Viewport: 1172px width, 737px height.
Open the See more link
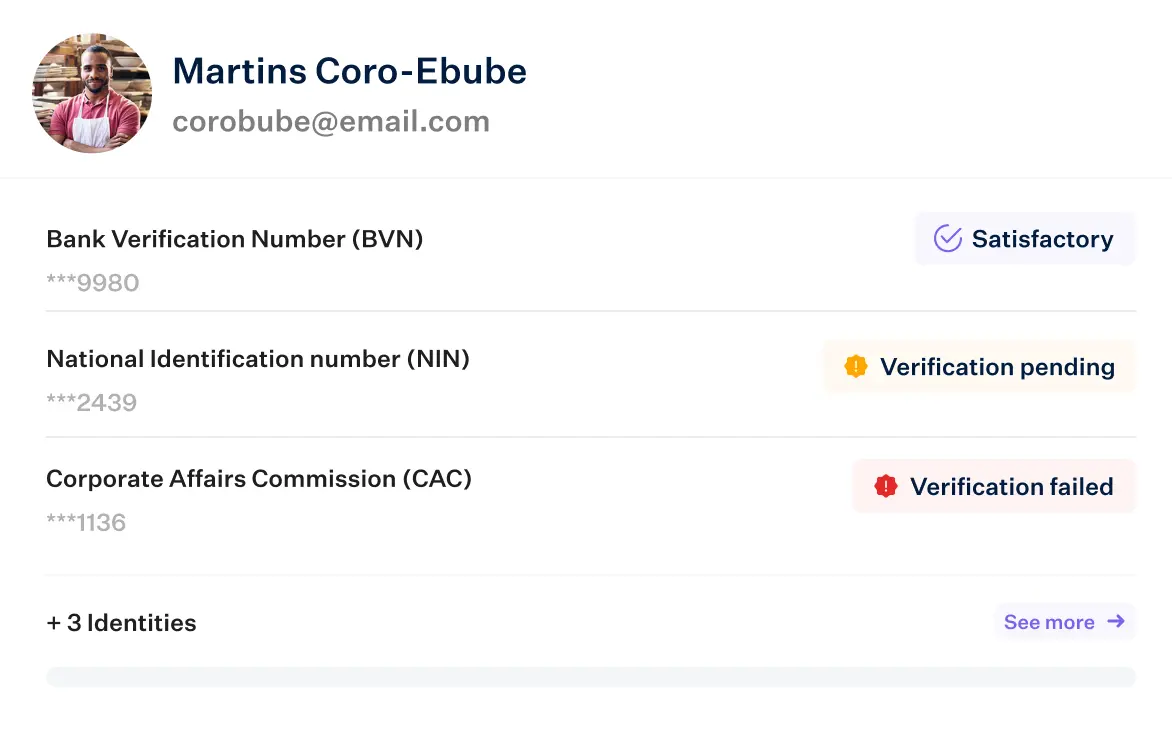(x=1064, y=622)
